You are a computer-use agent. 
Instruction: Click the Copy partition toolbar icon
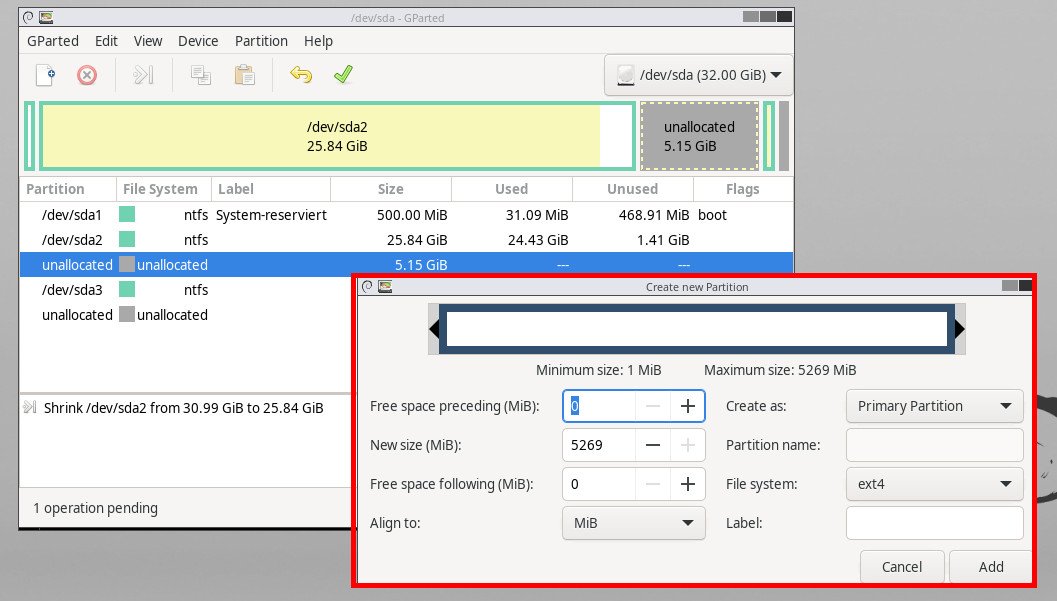pyautogui.click(x=201, y=75)
